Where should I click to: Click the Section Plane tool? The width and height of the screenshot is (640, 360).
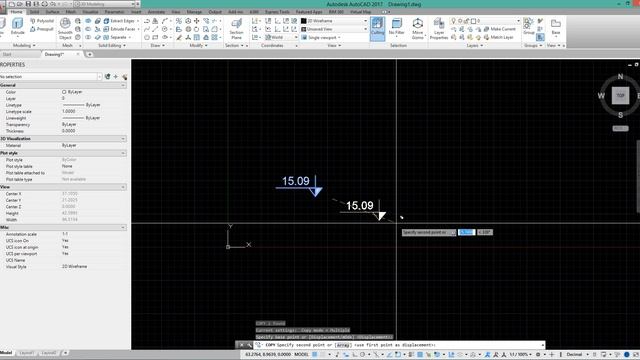click(236, 29)
